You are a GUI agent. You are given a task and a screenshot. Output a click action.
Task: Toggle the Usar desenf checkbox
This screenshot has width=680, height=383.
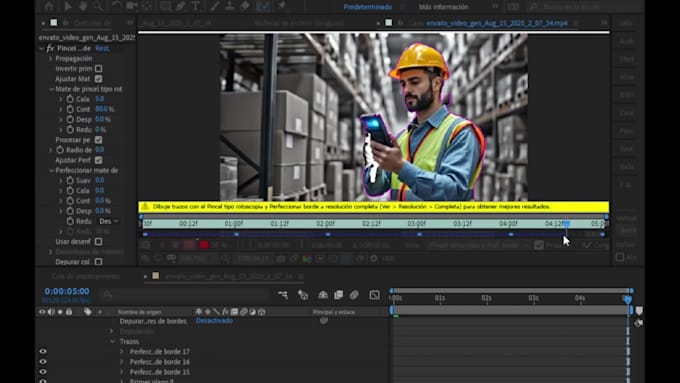(98, 241)
